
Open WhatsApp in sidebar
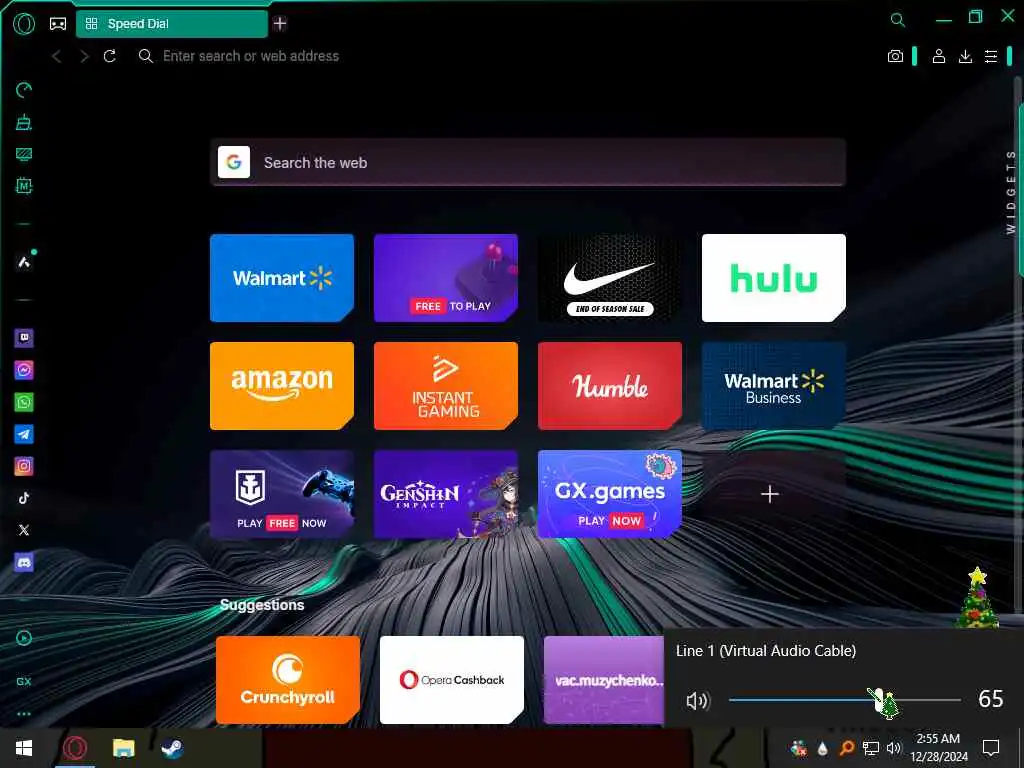point(24,402)
